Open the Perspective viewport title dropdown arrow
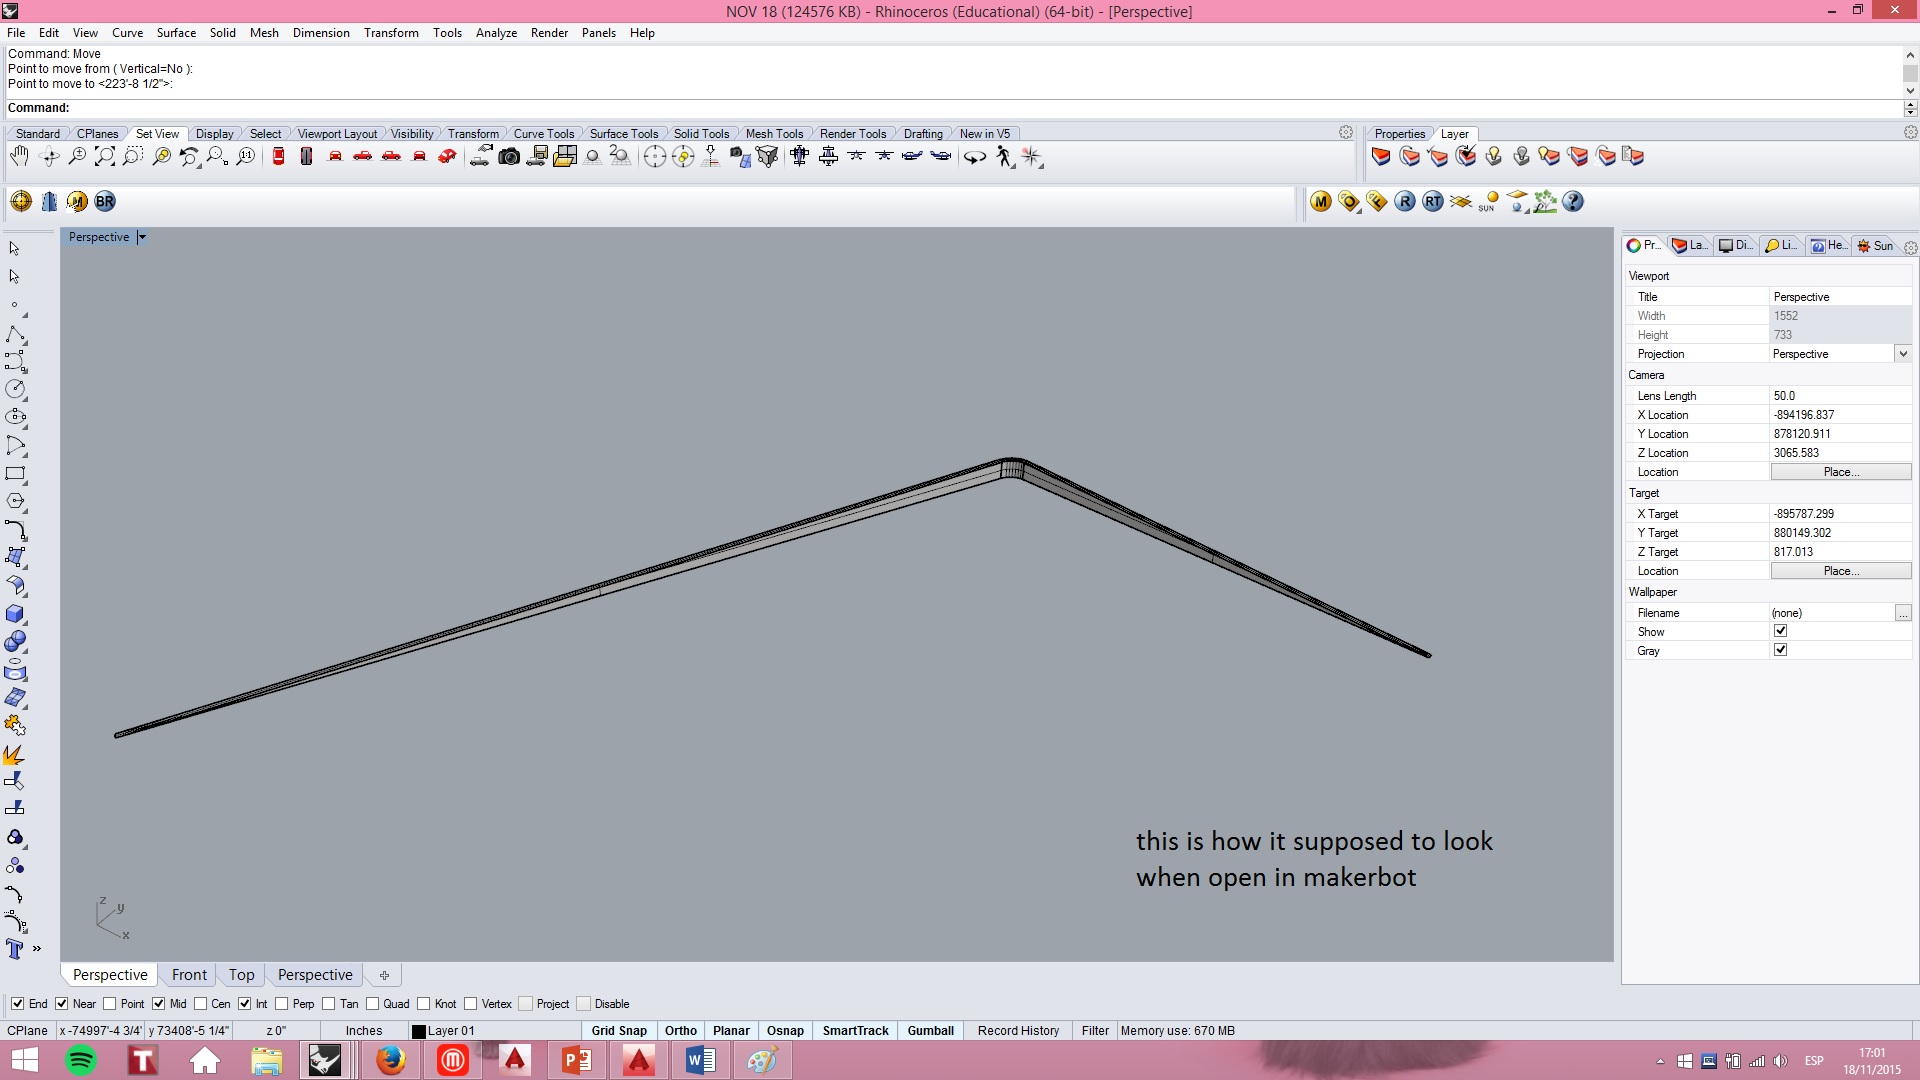Image resolution: width=1920 pixels, height=1080 pixels. click(x=142, y=238)
